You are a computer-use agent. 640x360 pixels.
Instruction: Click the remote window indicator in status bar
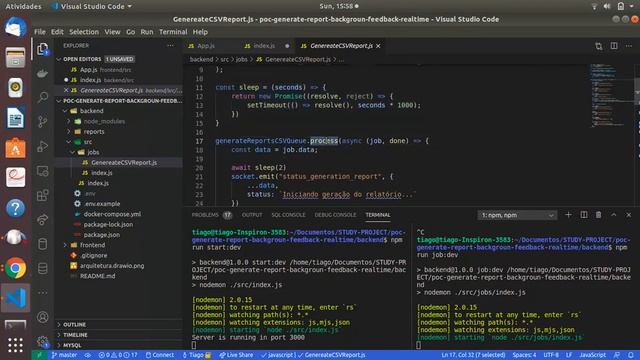[x=40, y=355]
